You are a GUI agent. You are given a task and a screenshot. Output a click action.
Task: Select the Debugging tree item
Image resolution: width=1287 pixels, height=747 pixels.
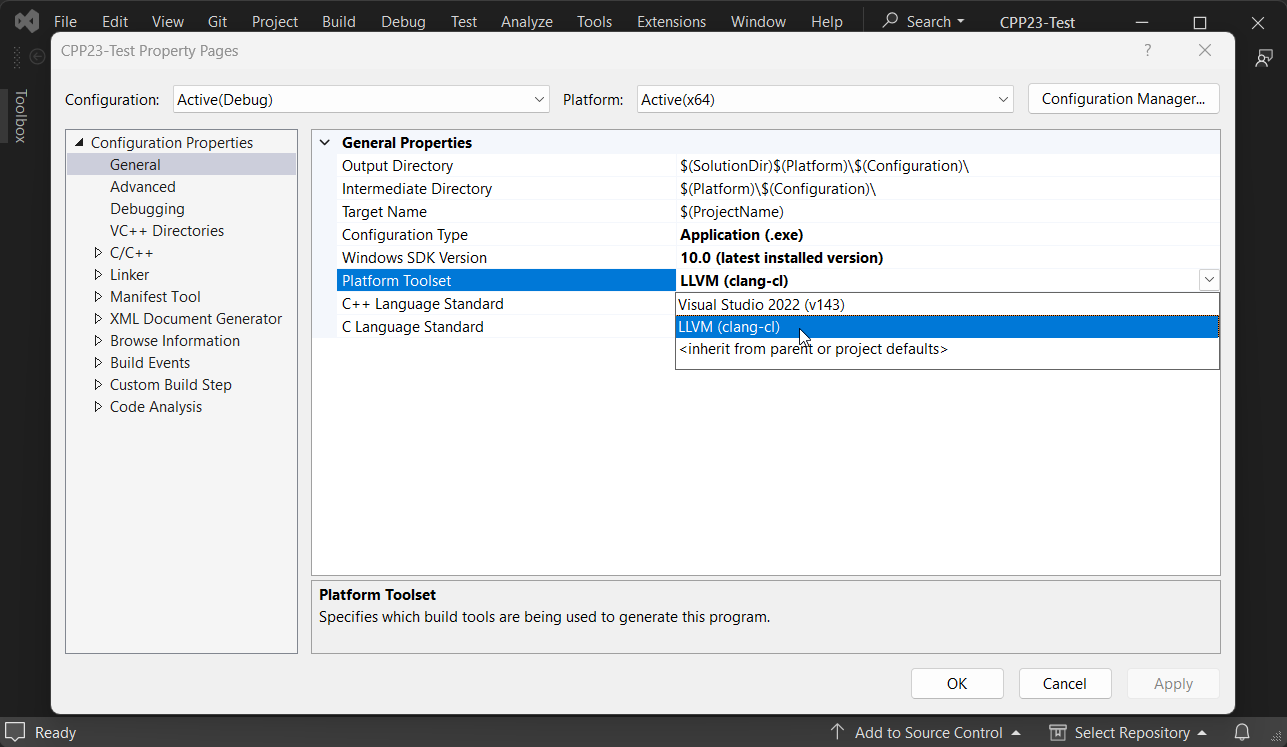click(147, 209)
